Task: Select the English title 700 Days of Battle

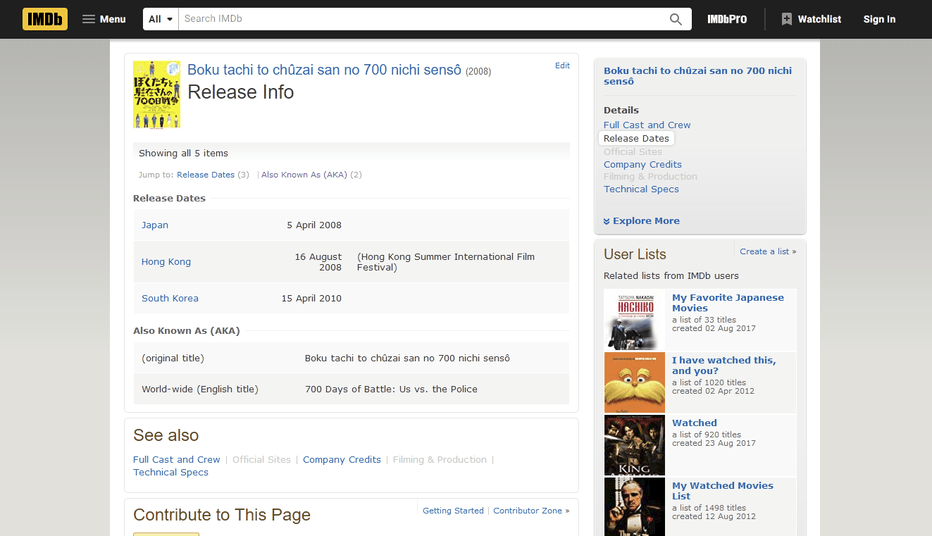Action: pyautogui.click(x=391, y=389)
